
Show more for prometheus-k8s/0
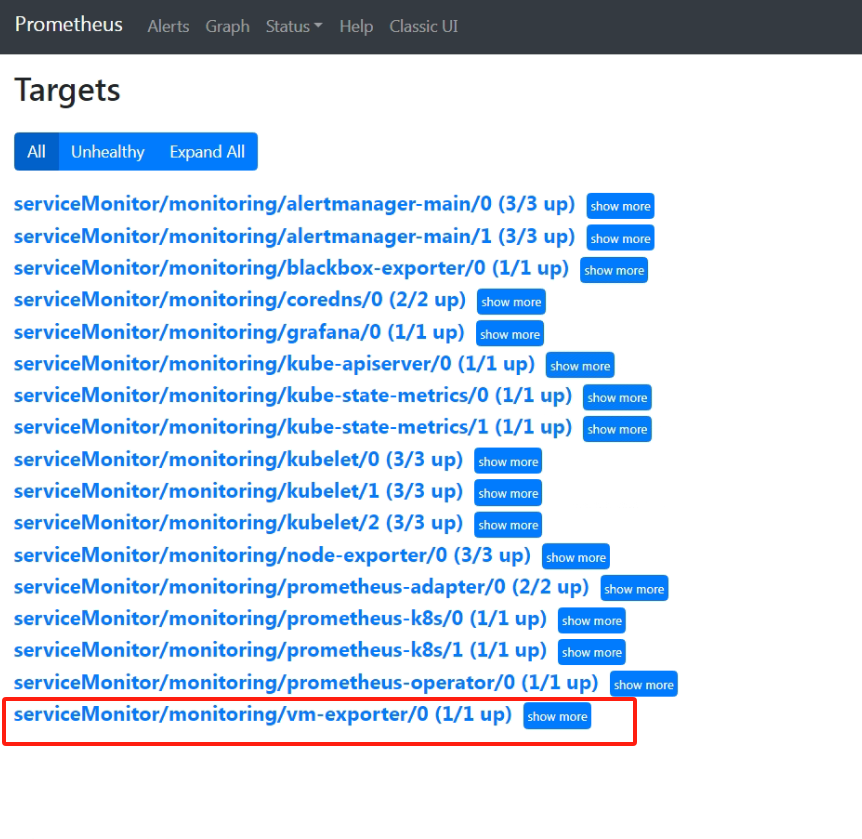(x=592, y=621)
